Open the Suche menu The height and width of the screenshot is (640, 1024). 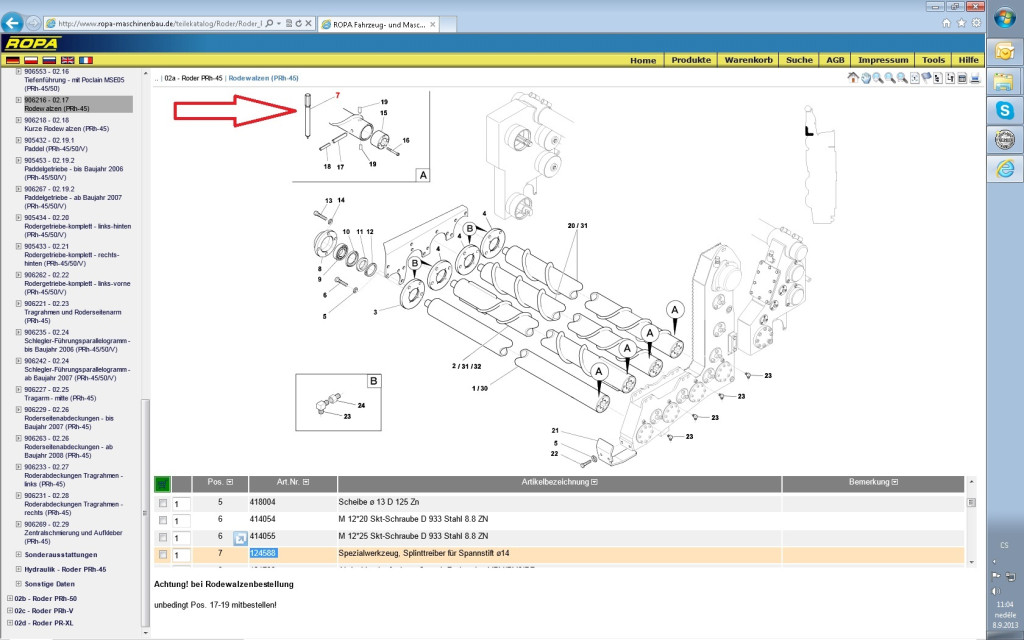click(799, 60)
